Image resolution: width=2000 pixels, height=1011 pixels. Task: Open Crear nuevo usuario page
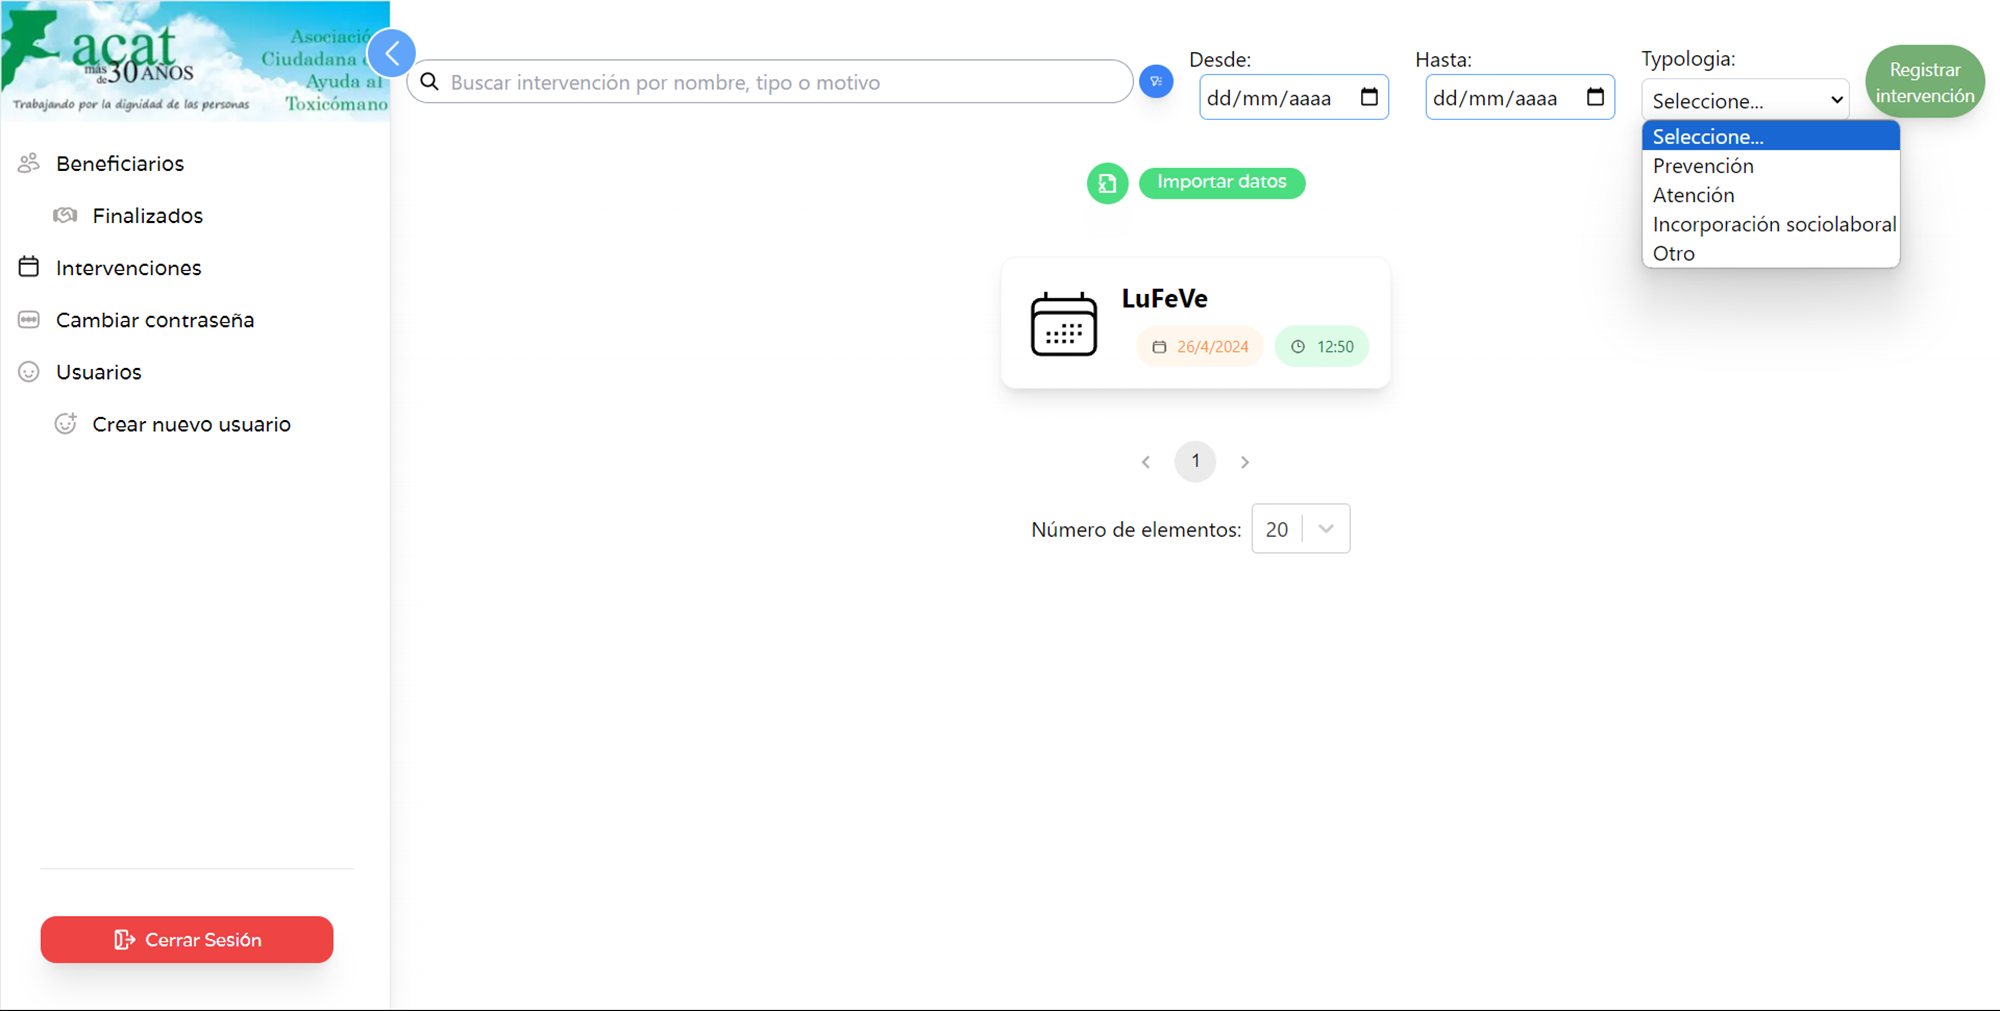pos(191,424)
